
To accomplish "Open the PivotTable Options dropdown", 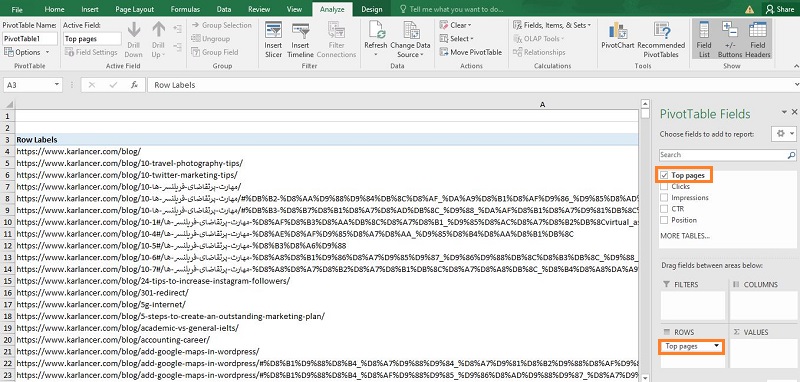I will pos(27,52).
